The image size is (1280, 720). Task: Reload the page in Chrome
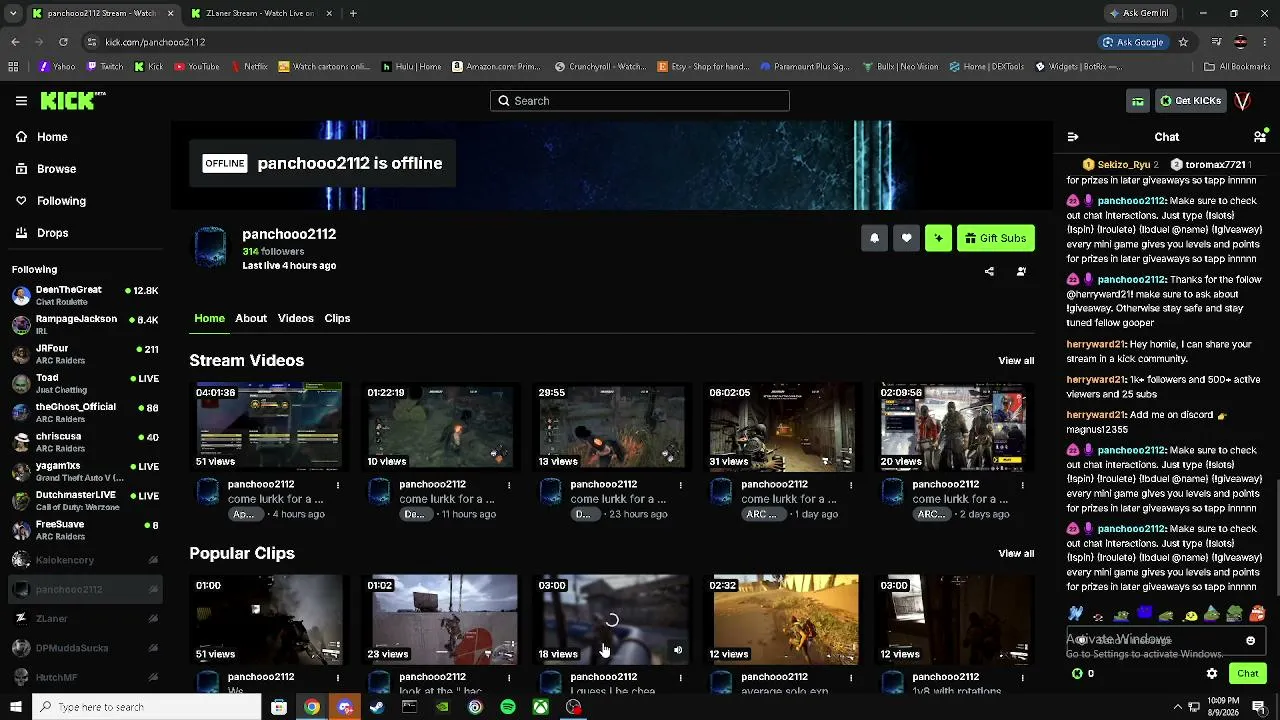click(63, 42)
